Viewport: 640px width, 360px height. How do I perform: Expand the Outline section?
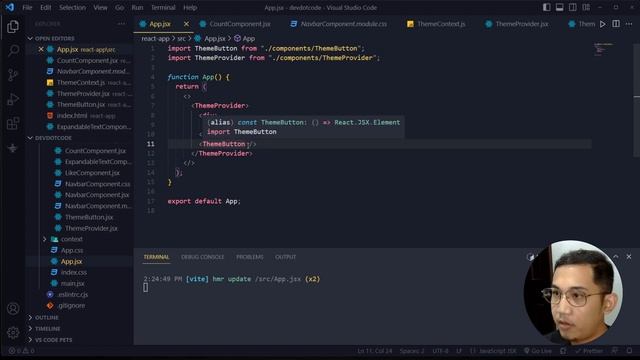pyautogui.click(x=43, y=318)
